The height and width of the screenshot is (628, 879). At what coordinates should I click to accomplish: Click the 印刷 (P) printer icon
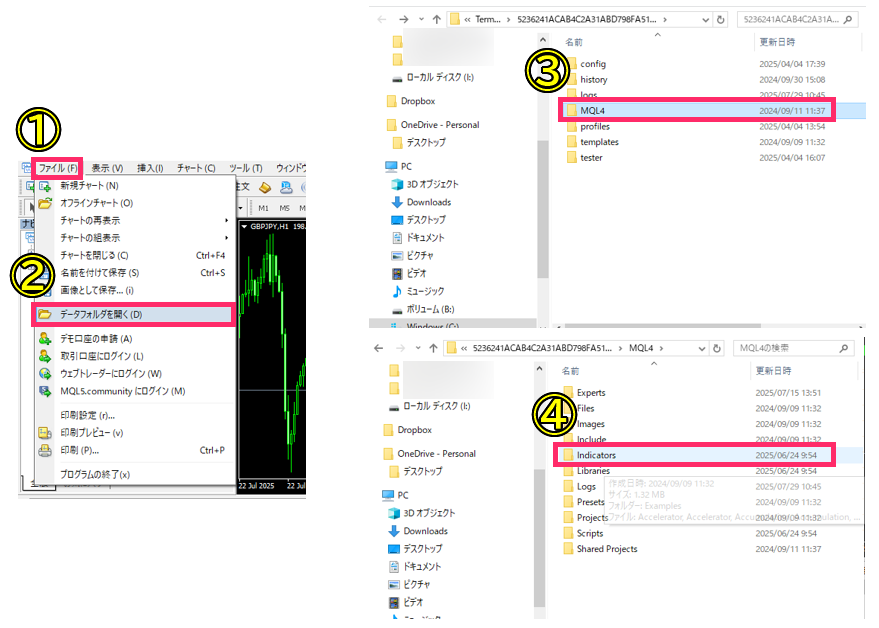tap(44, 450)
